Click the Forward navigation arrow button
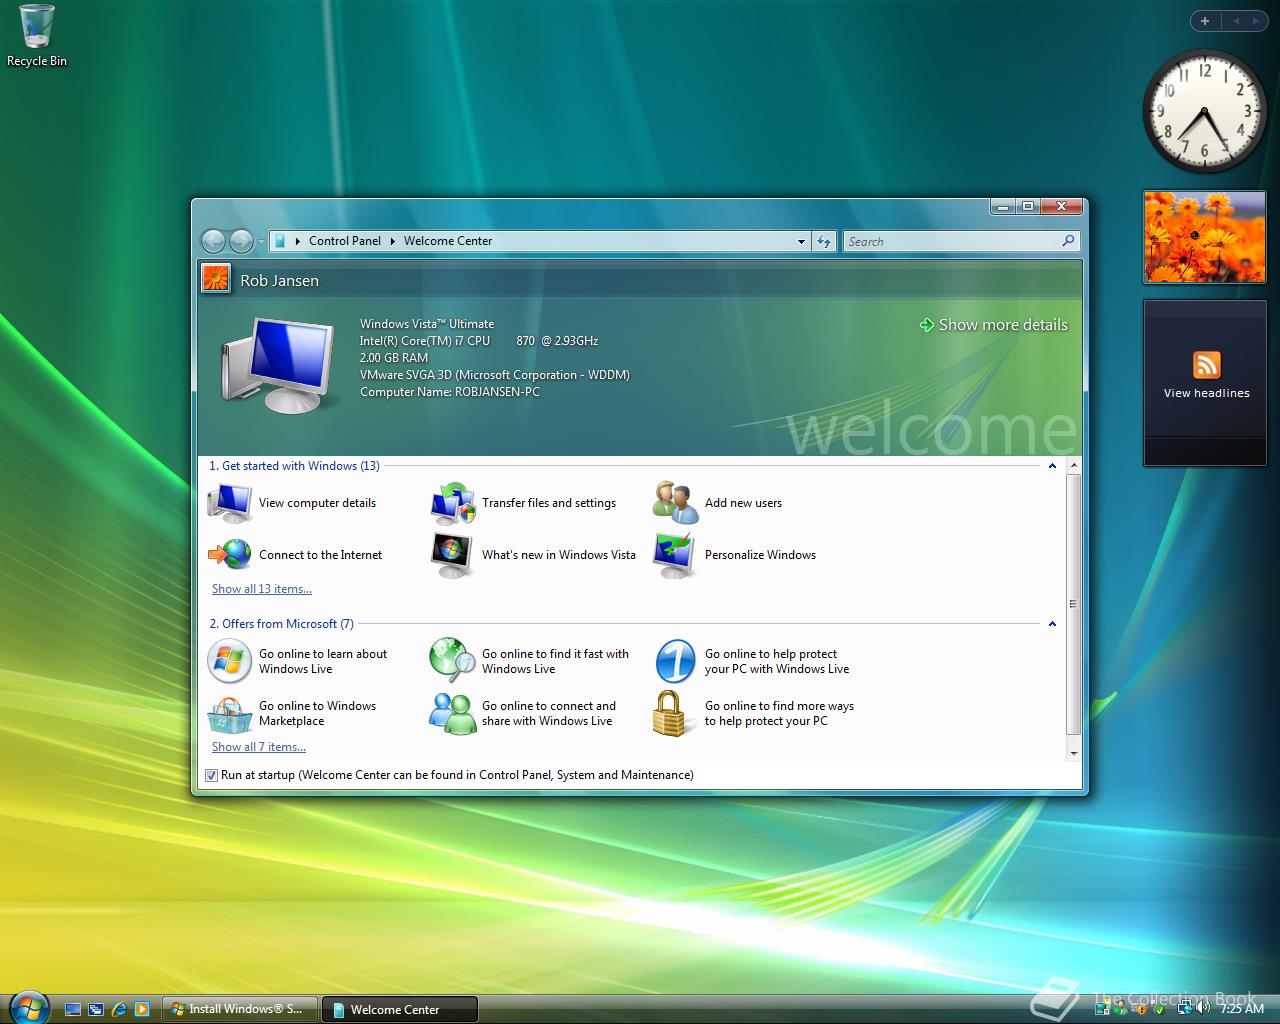Image resolution: width=1280 pixels, height=1024 pixels. coord(241,241)
